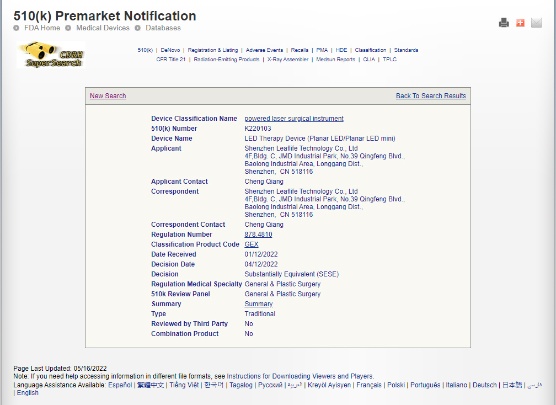556x405 pixels.
Task: Open the HDE database link
Action: click(341, 50)
